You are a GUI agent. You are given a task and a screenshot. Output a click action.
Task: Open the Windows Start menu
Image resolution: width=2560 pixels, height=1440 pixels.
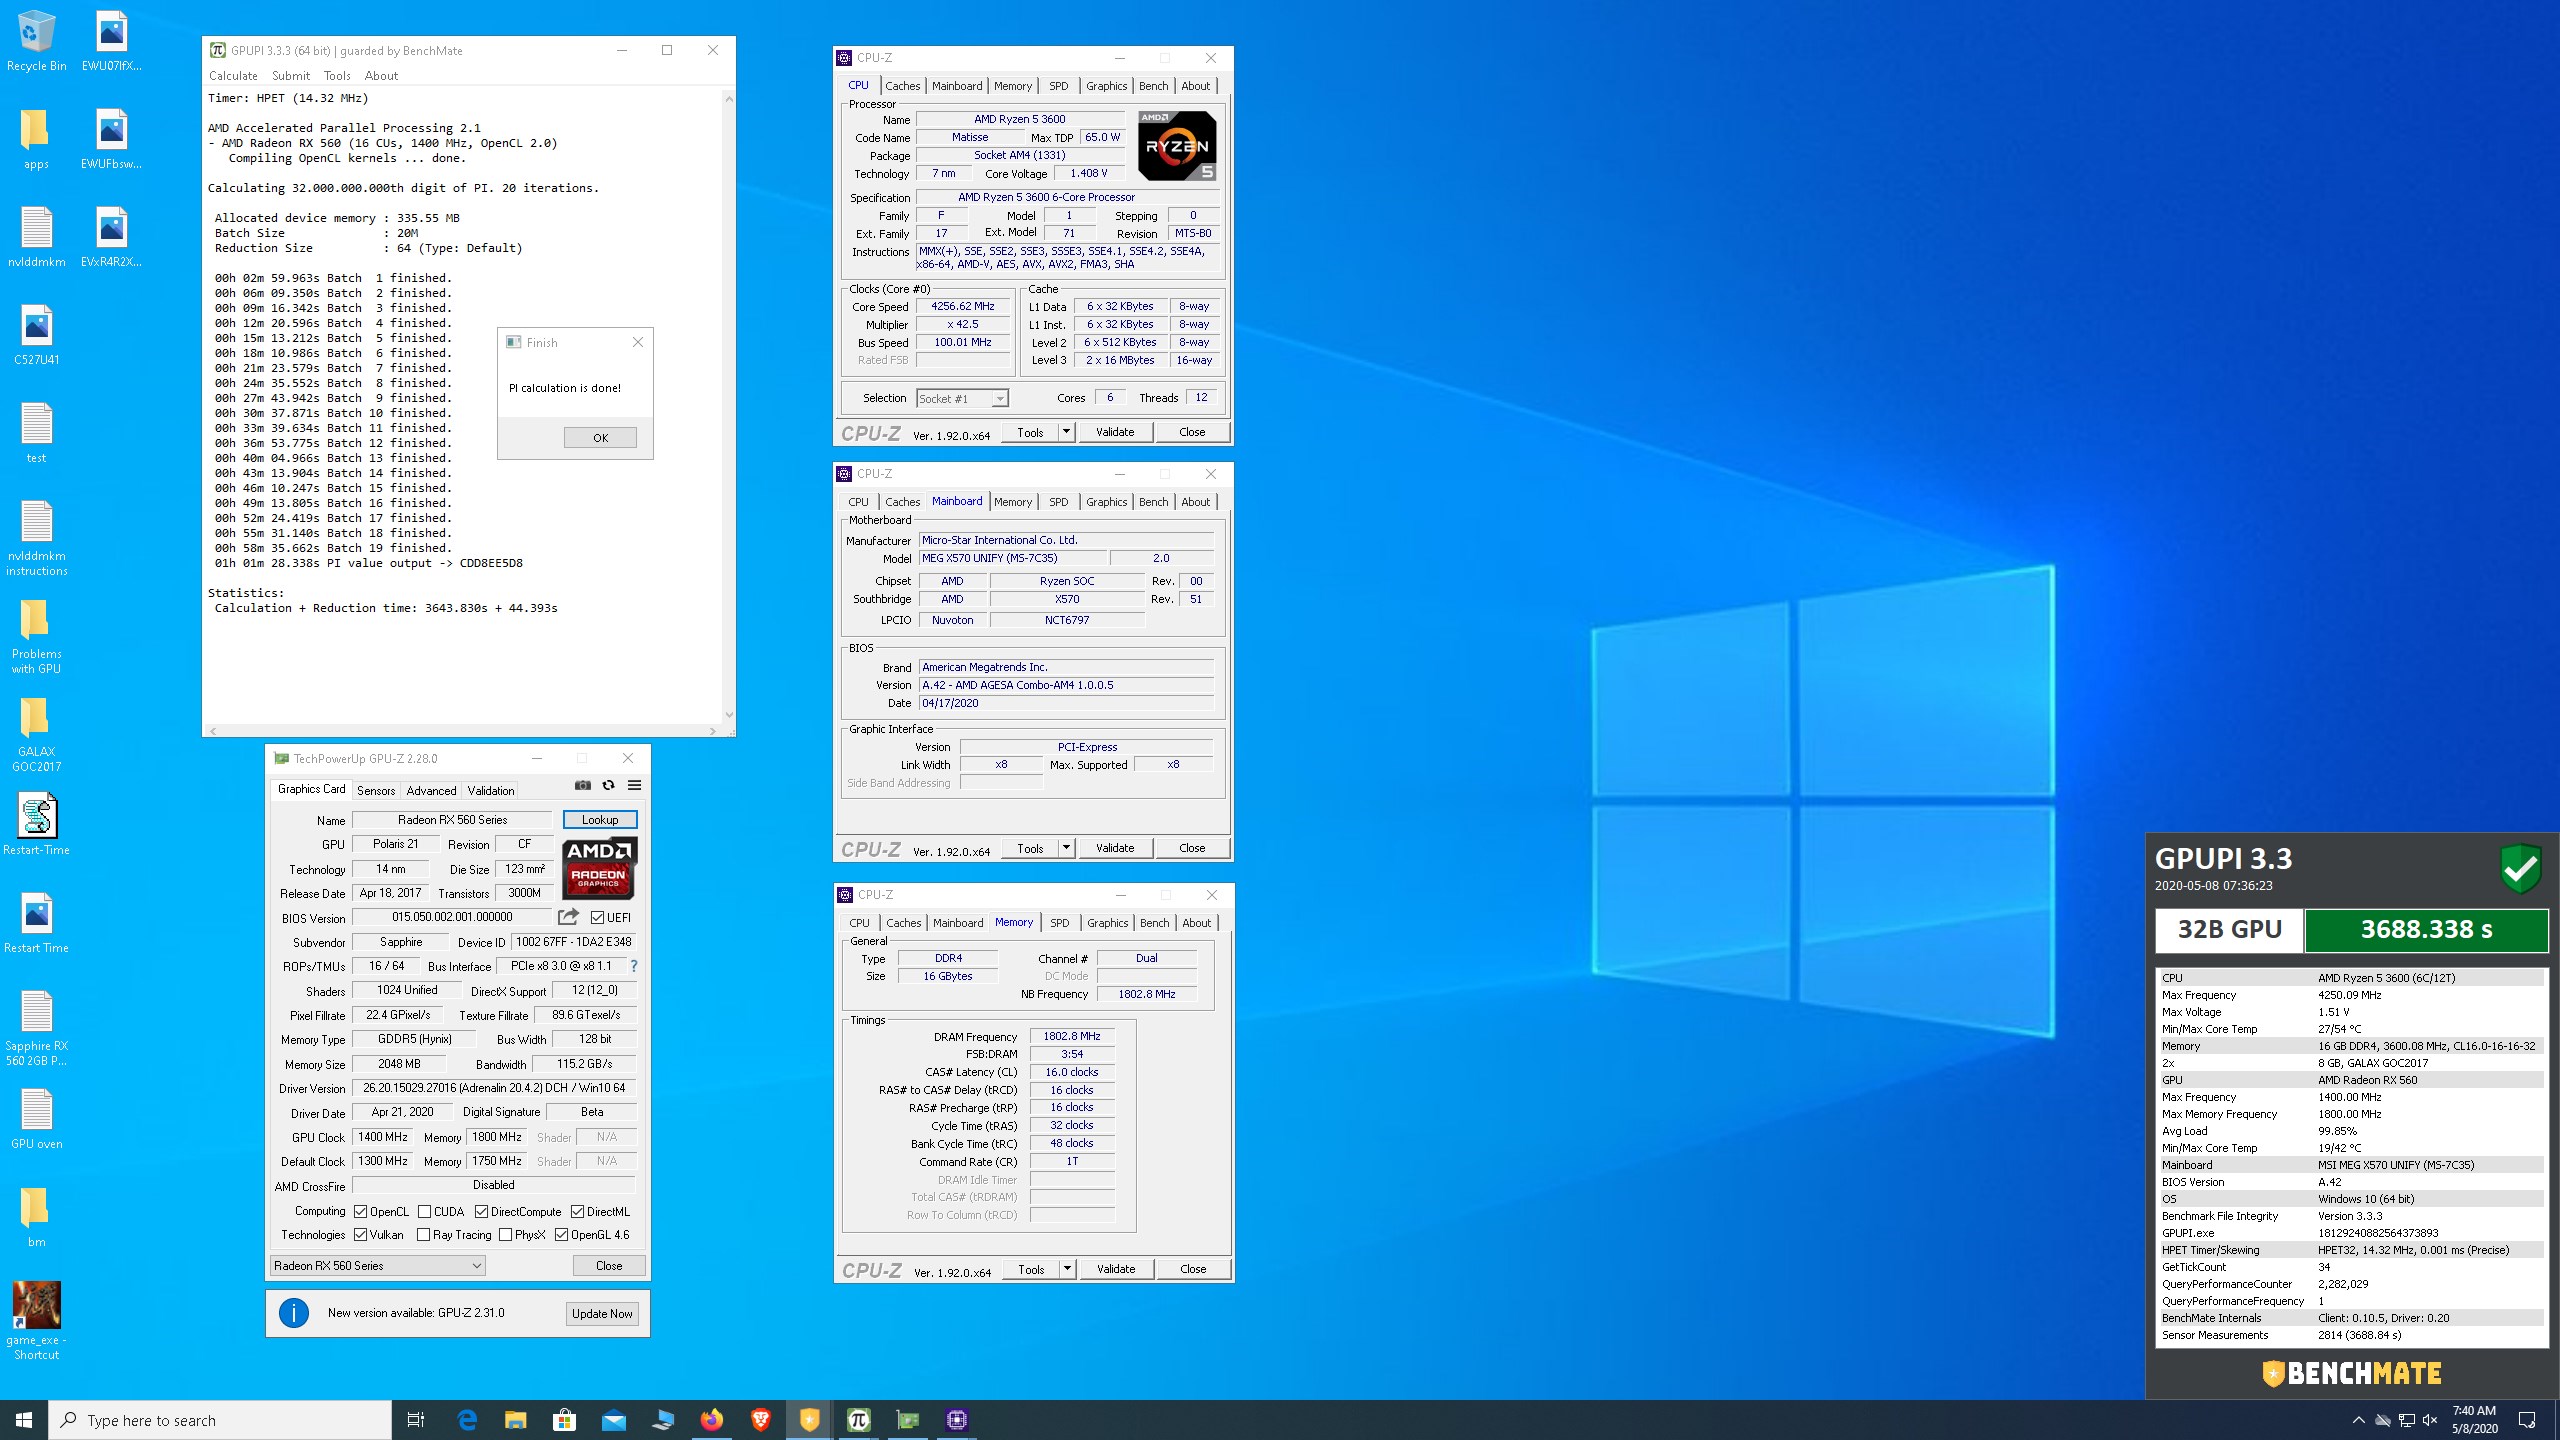24,1420
